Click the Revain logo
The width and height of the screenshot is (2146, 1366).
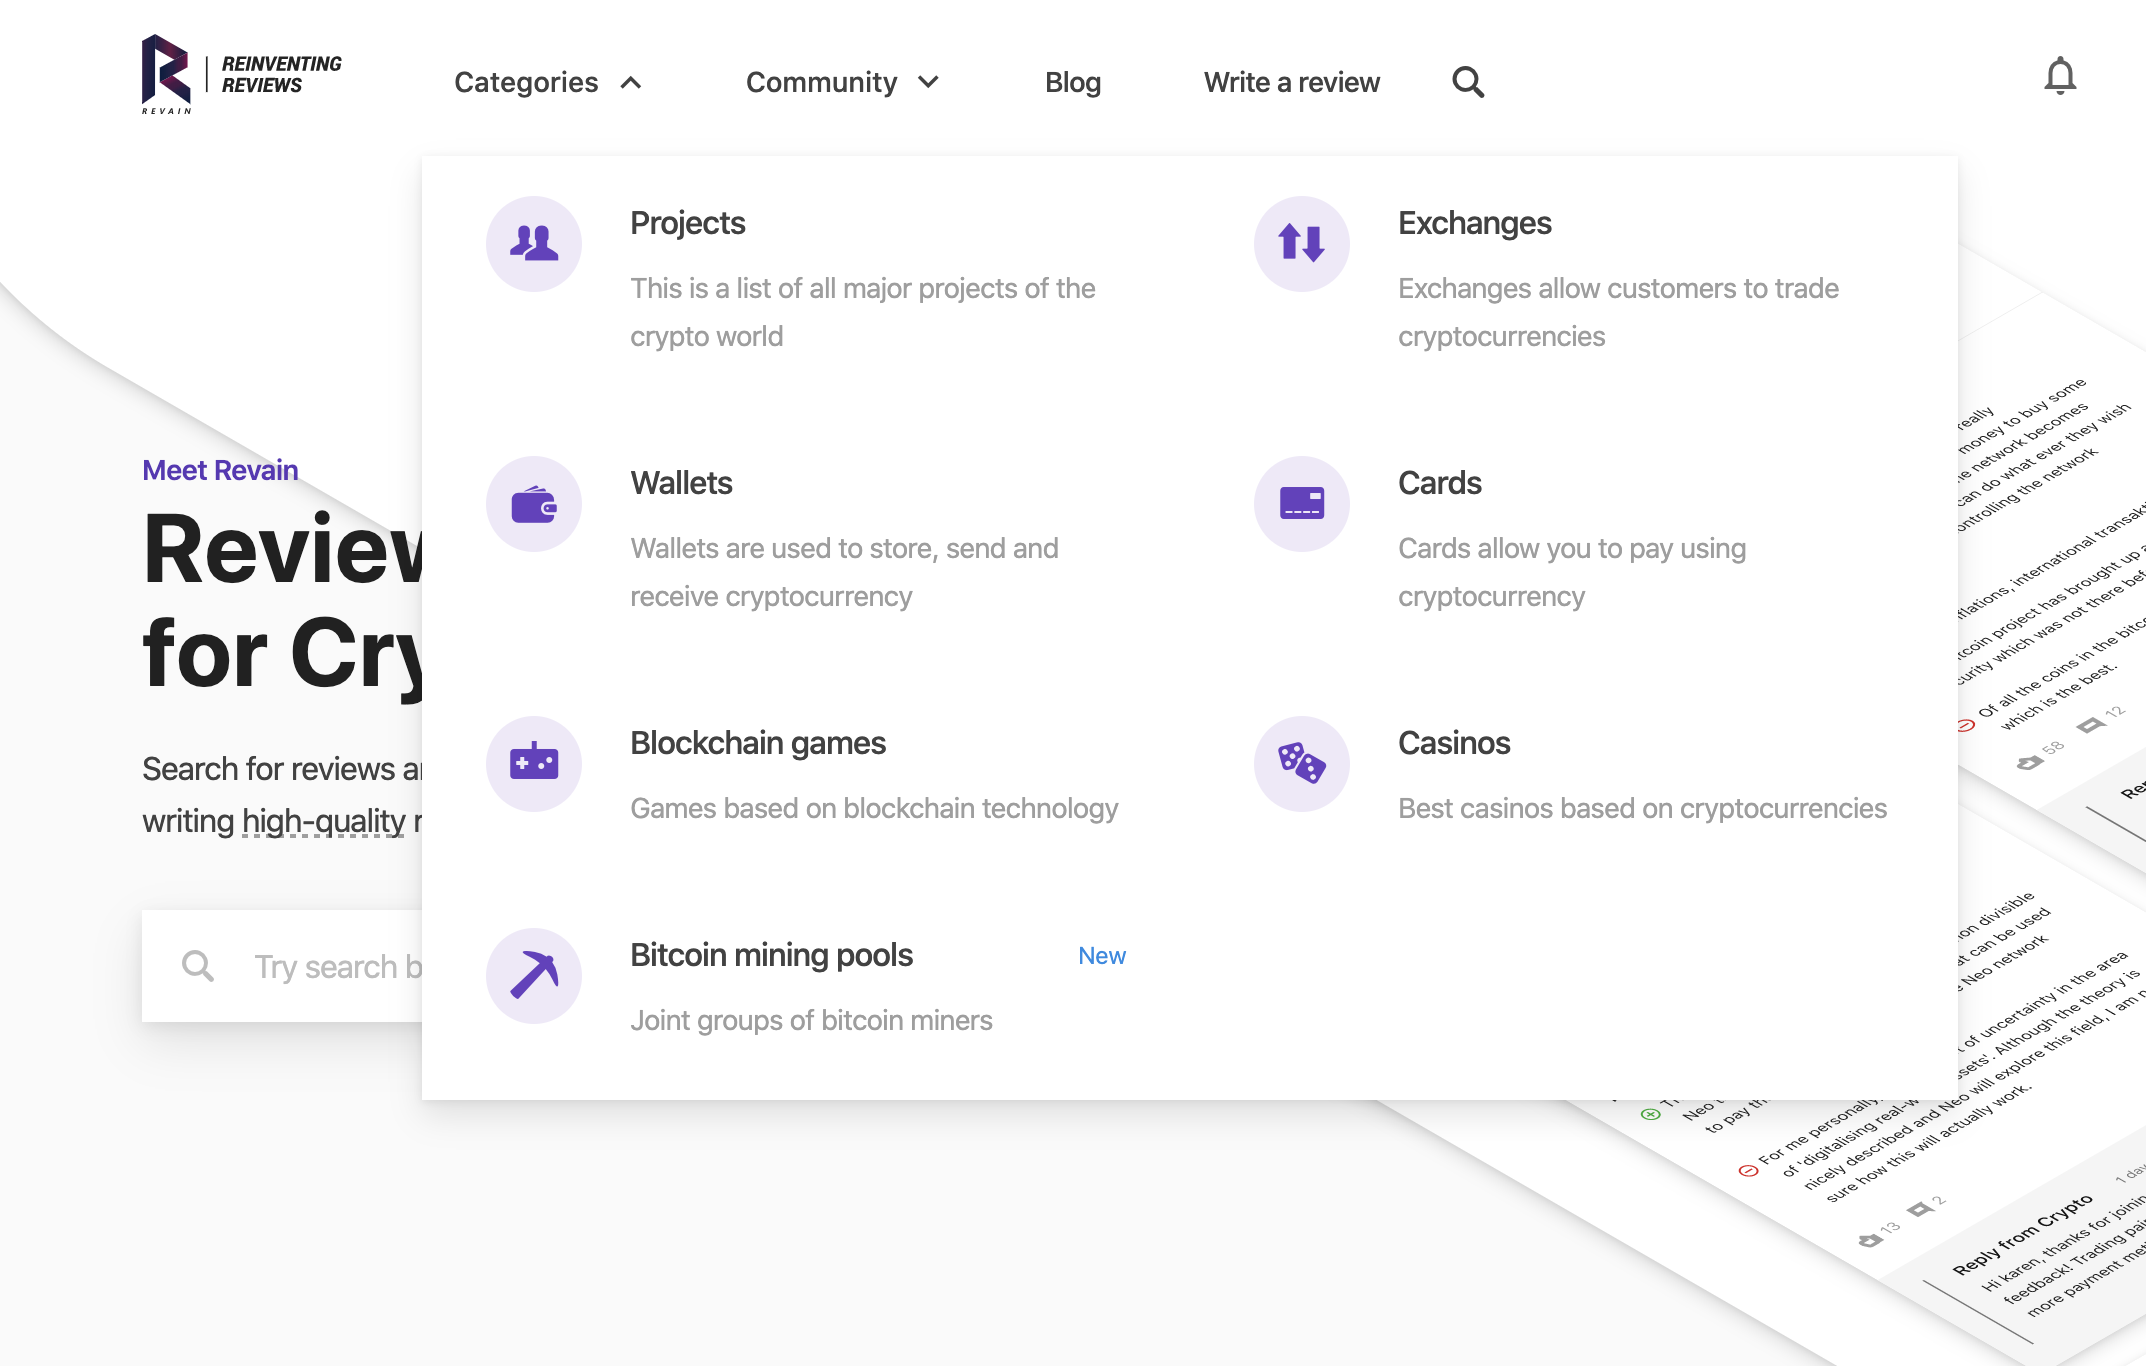241,75
